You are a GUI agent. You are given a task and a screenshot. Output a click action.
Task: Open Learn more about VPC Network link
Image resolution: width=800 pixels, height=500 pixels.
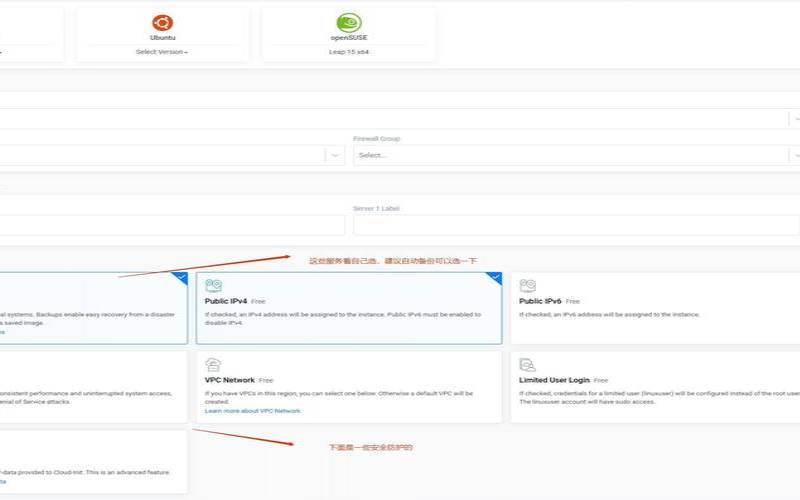pyautogui.click(x=252, y=411)
